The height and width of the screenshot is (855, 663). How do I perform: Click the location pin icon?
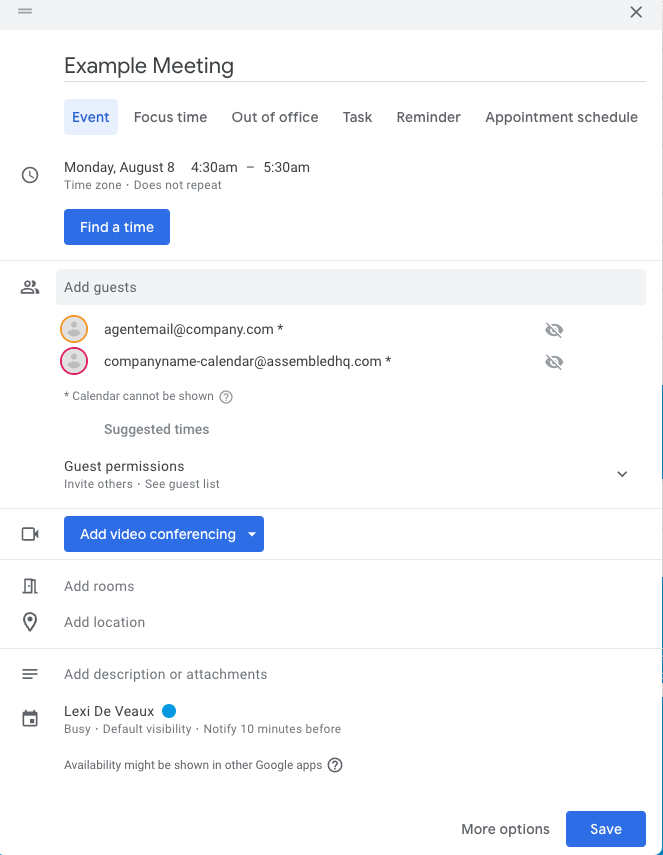[x=30, y=622]
